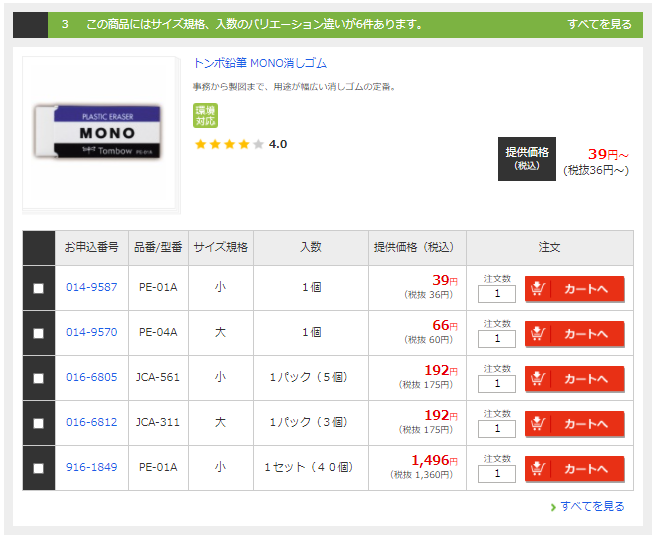Screen dimensions: 661x543
Task: Click the お申込番号 column header
Action: 91,247
